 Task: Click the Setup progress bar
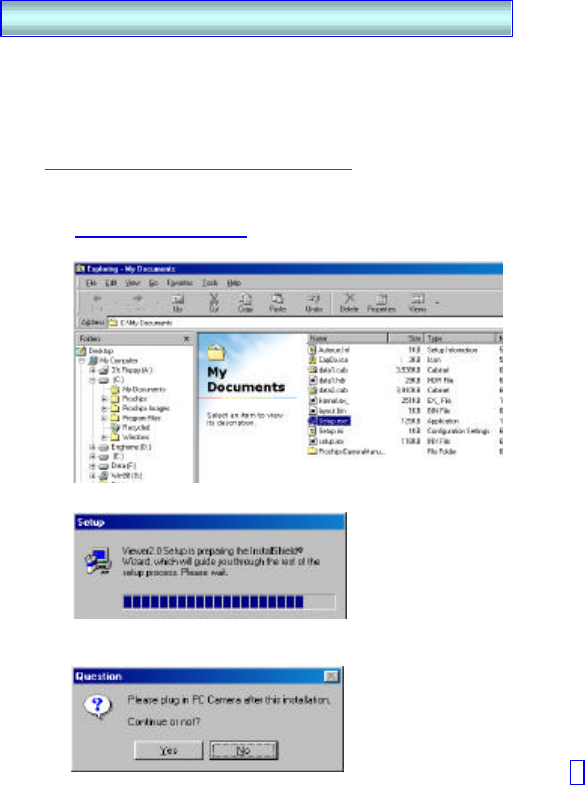pos(229,602)
